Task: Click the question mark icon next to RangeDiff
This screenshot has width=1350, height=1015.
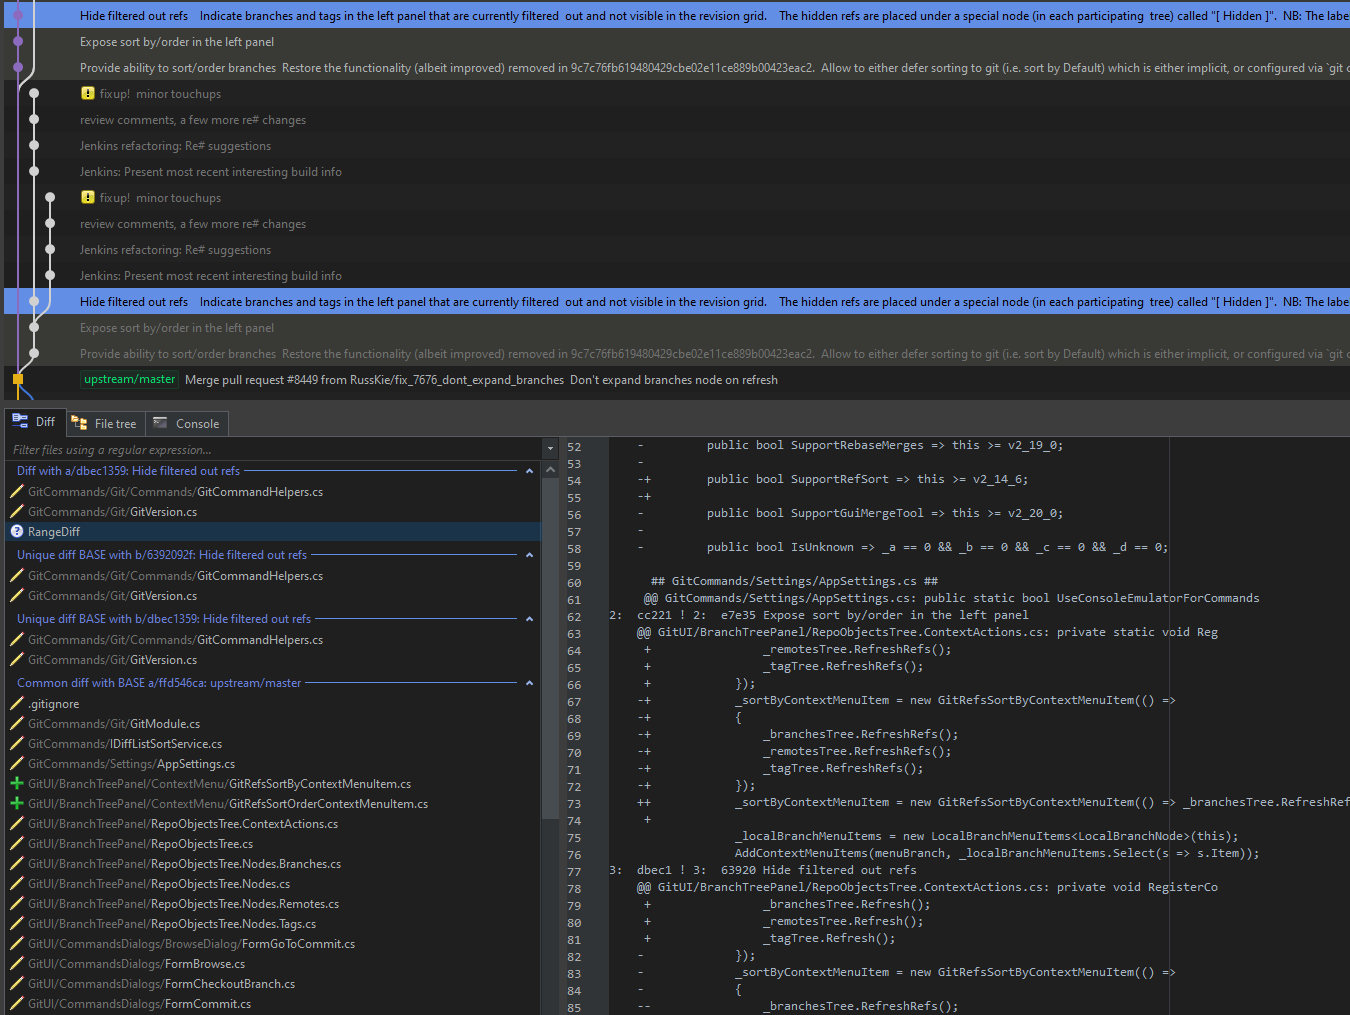Action: pos(16,531)
